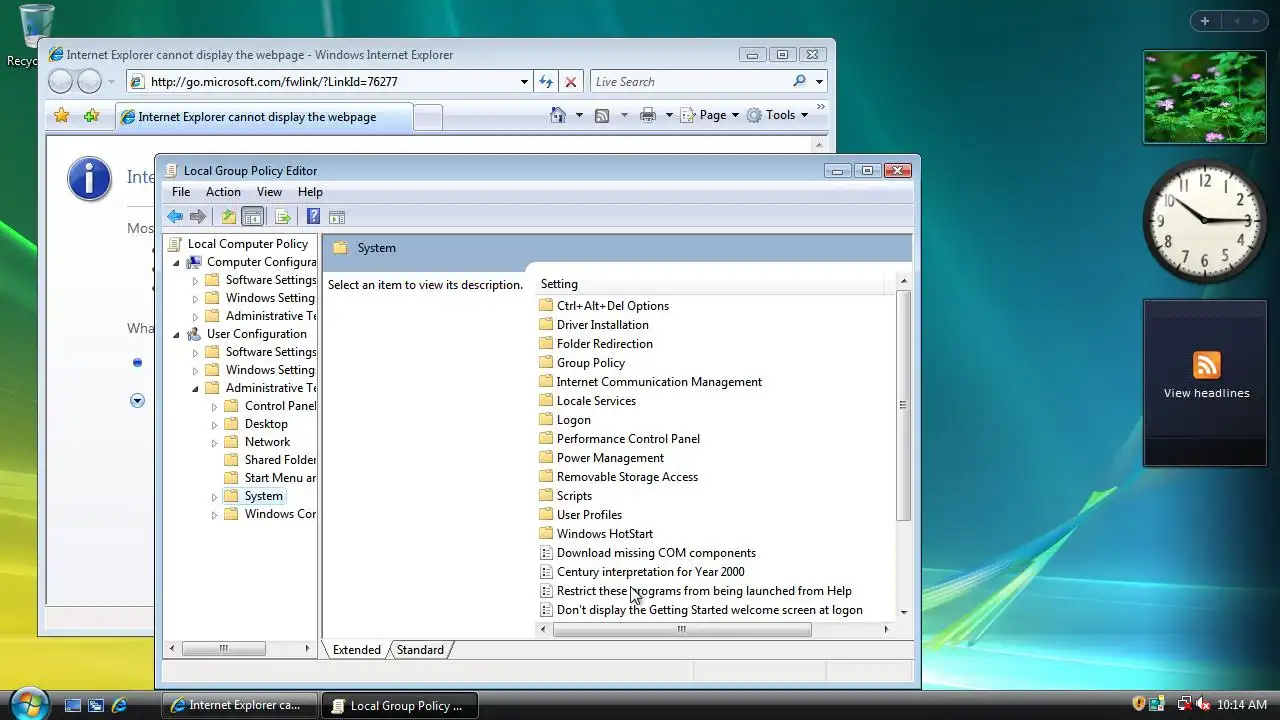This screenshot has height=720, width=1280.
Task: Click Forward arrow in Policy Editor toolbar
Action: pos(198,217)
